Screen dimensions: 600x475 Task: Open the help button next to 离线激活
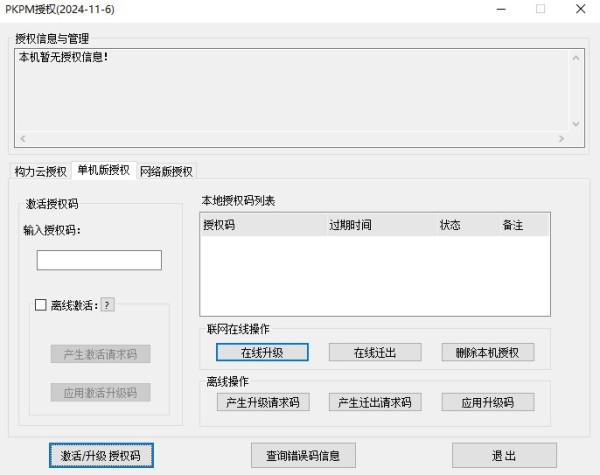click(x=108, y=305)
